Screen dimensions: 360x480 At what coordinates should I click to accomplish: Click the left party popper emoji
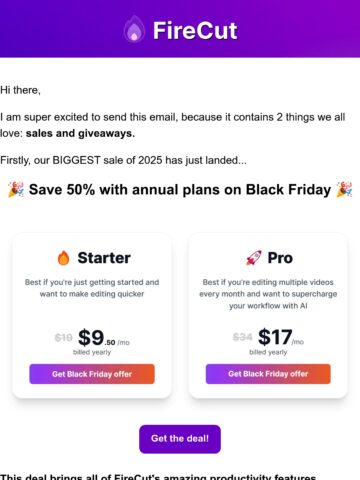[x=16, y=190]
